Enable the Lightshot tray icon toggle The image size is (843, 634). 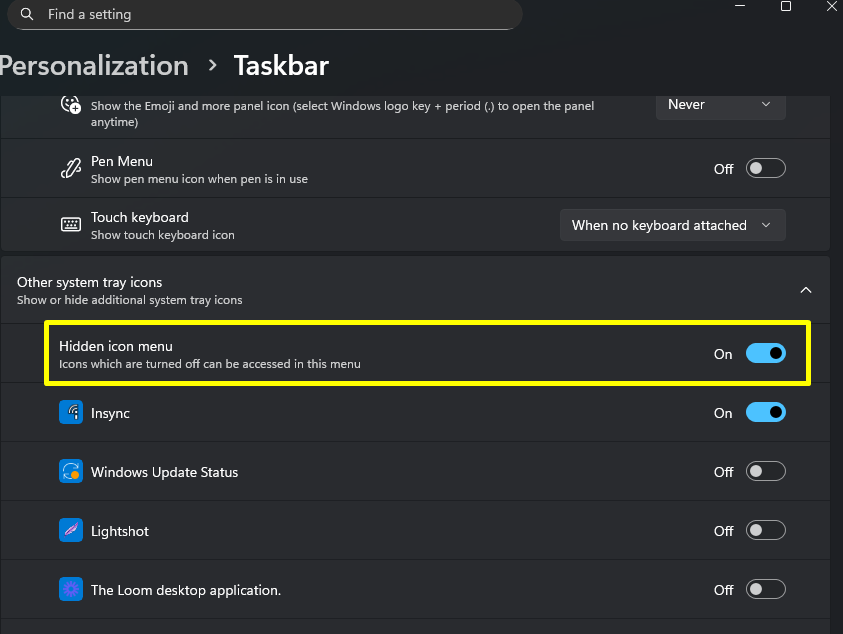point(765,531)
